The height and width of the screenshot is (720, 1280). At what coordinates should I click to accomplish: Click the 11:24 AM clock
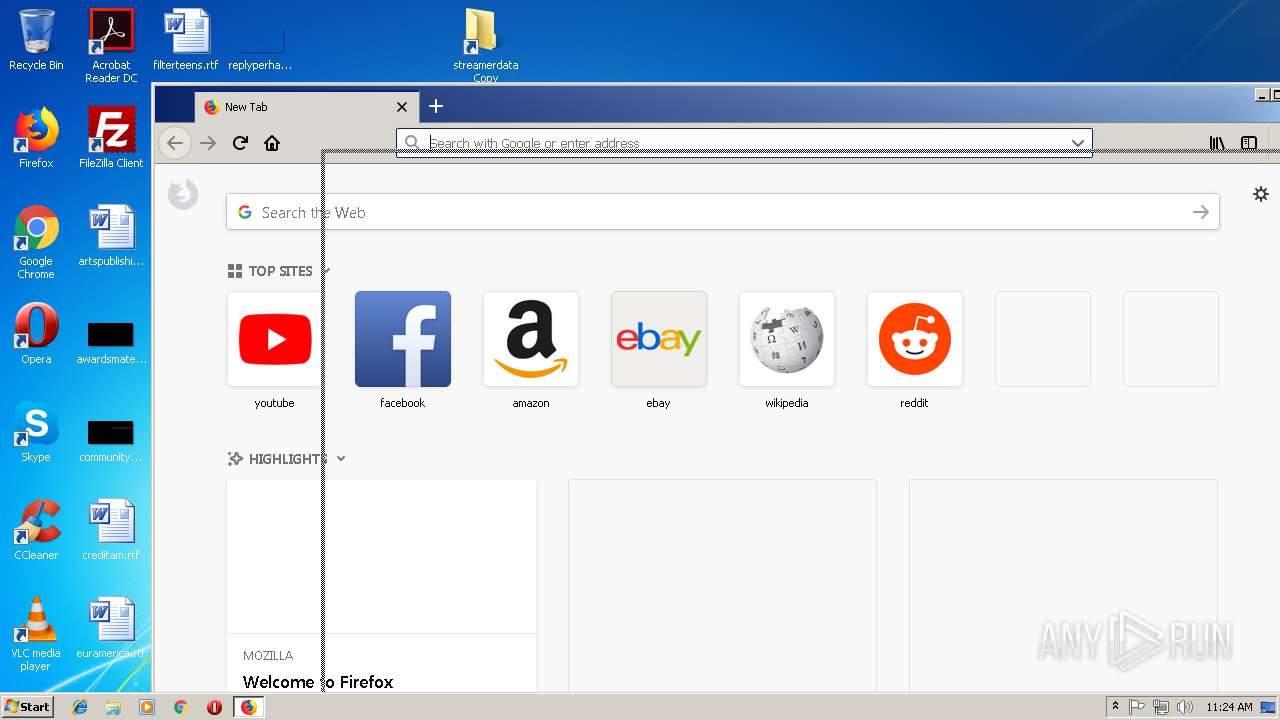point(1229,707)
